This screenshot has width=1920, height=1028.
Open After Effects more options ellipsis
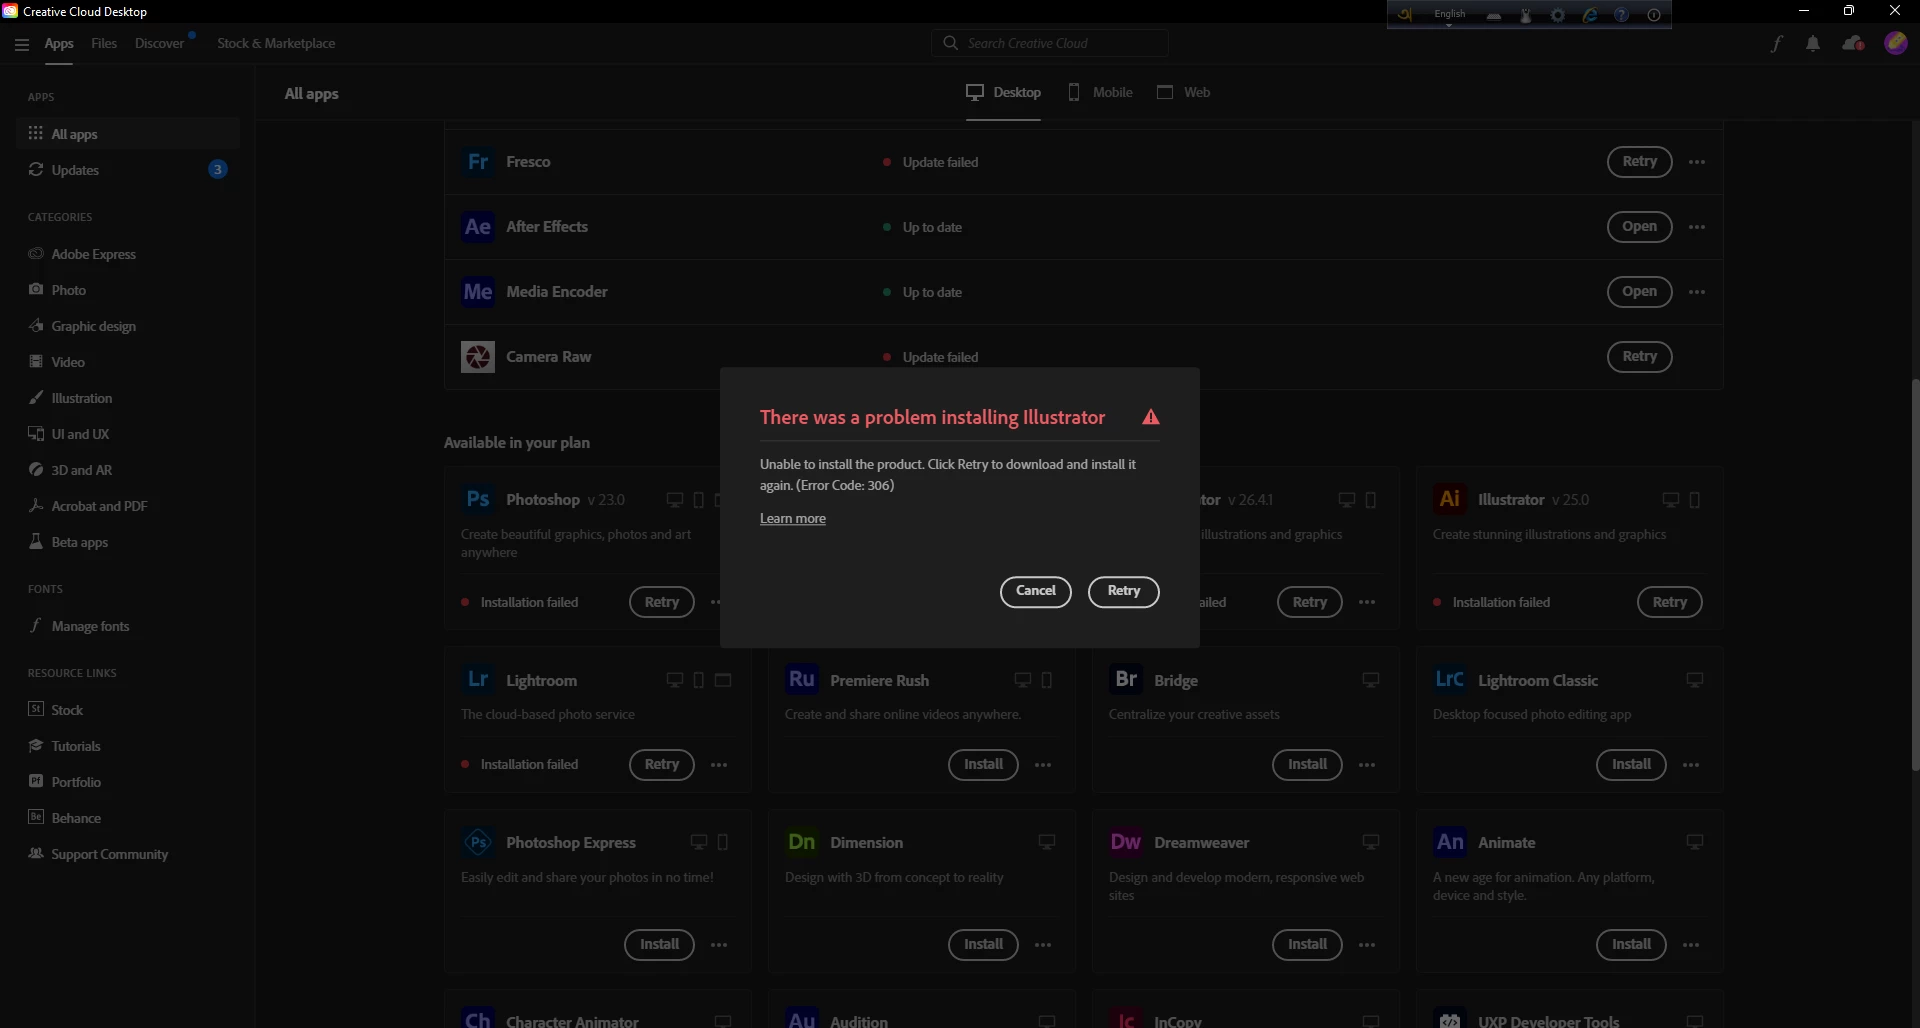(1697, 227)
